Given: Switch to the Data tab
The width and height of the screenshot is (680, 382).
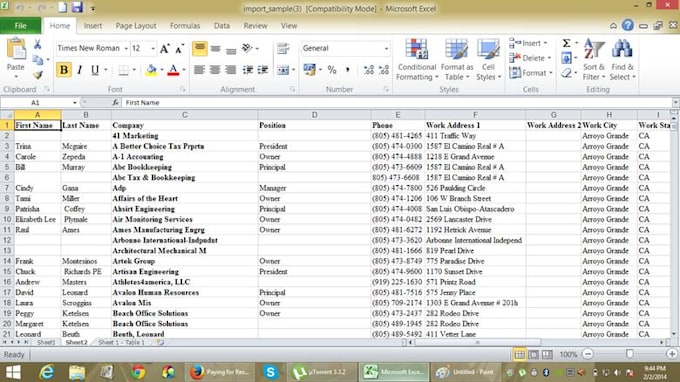Looking at the screenshot, I should click(x=222, y=26).
